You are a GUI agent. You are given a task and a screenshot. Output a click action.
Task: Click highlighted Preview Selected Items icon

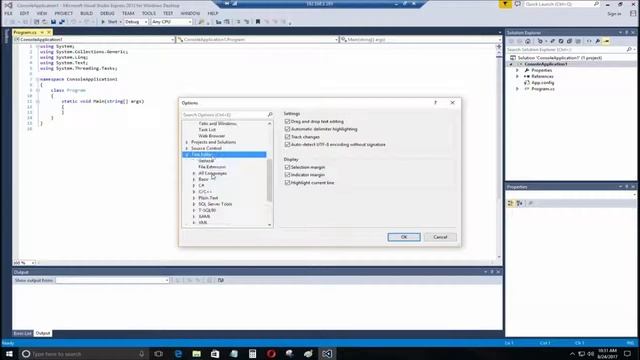point(606,41)
